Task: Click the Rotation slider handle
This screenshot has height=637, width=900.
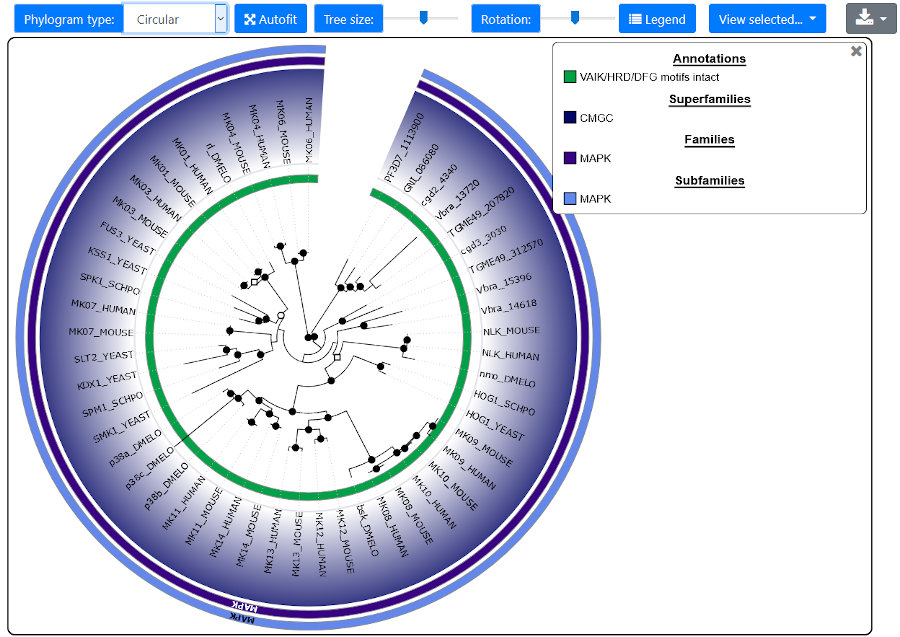Action: point(574,17)
